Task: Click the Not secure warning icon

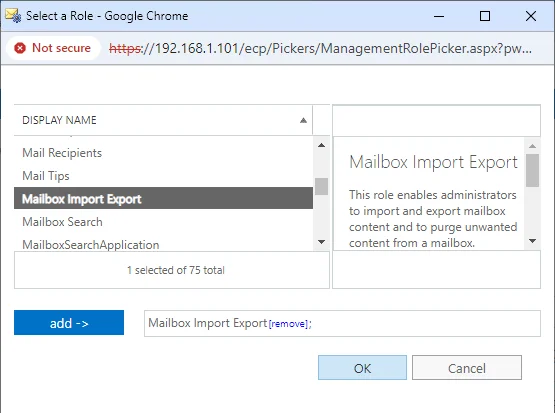Action: [x=20, y=48]
